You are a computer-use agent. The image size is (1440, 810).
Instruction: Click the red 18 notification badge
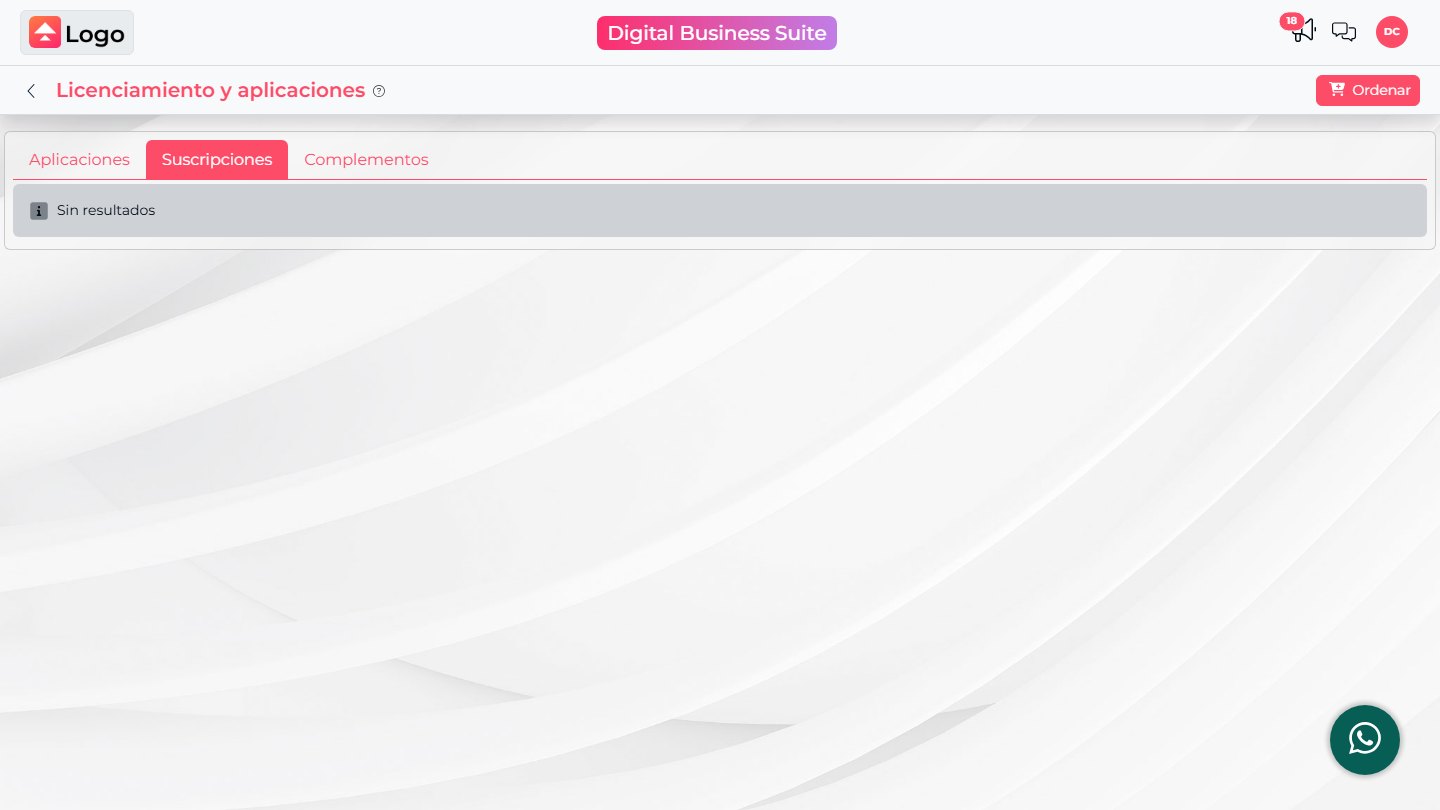click(x=1292, y=21)
